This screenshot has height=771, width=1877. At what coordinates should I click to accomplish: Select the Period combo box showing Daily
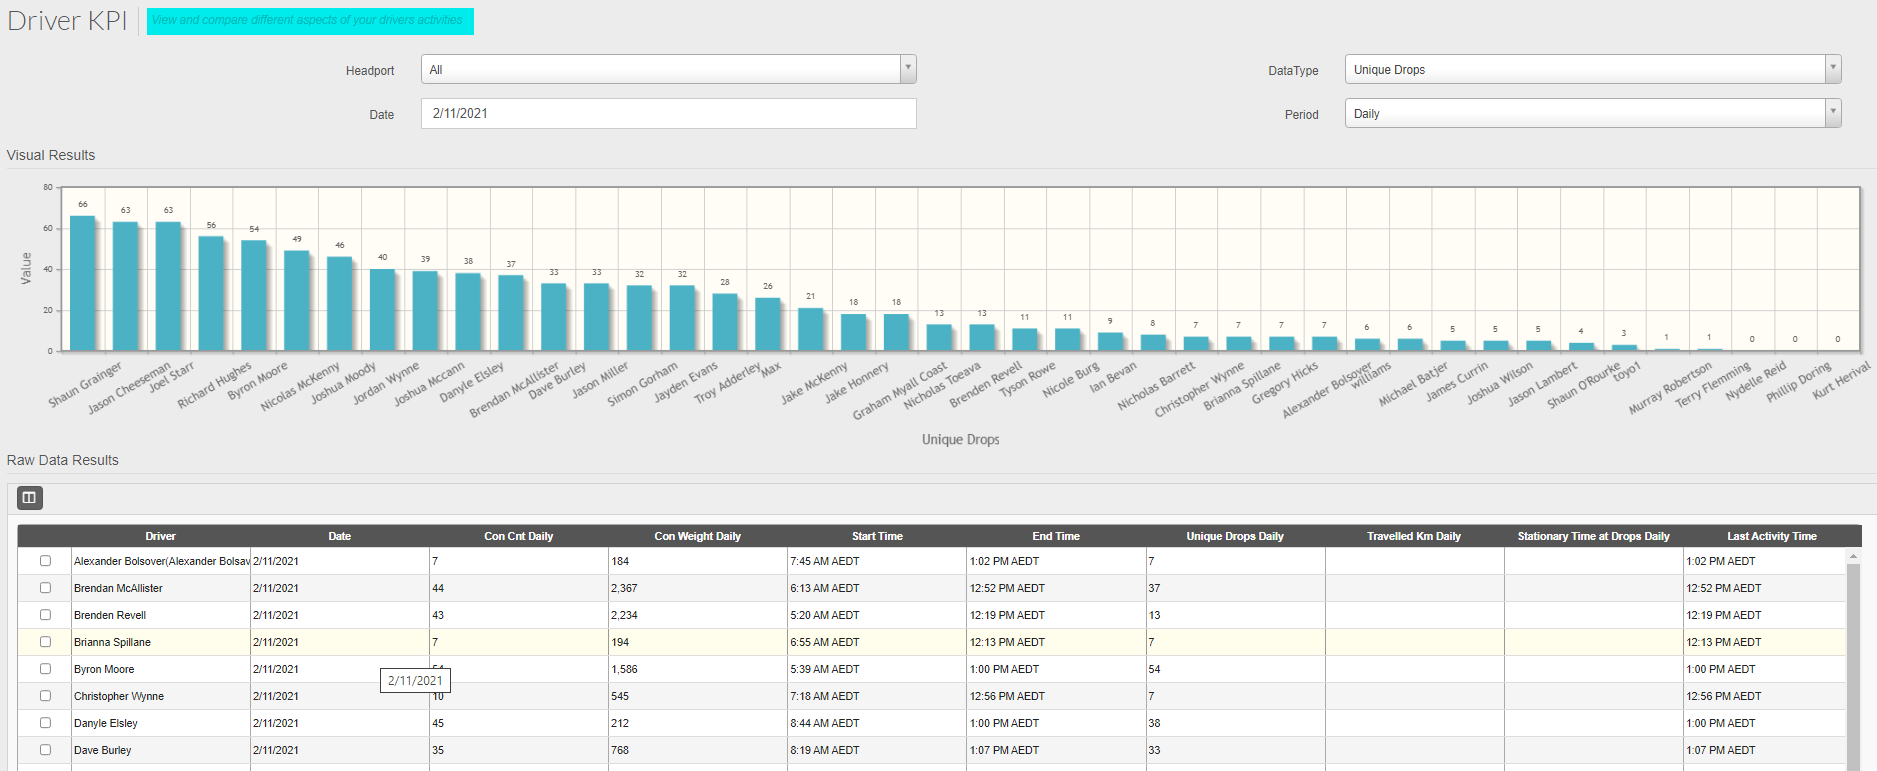point(1593,113)
